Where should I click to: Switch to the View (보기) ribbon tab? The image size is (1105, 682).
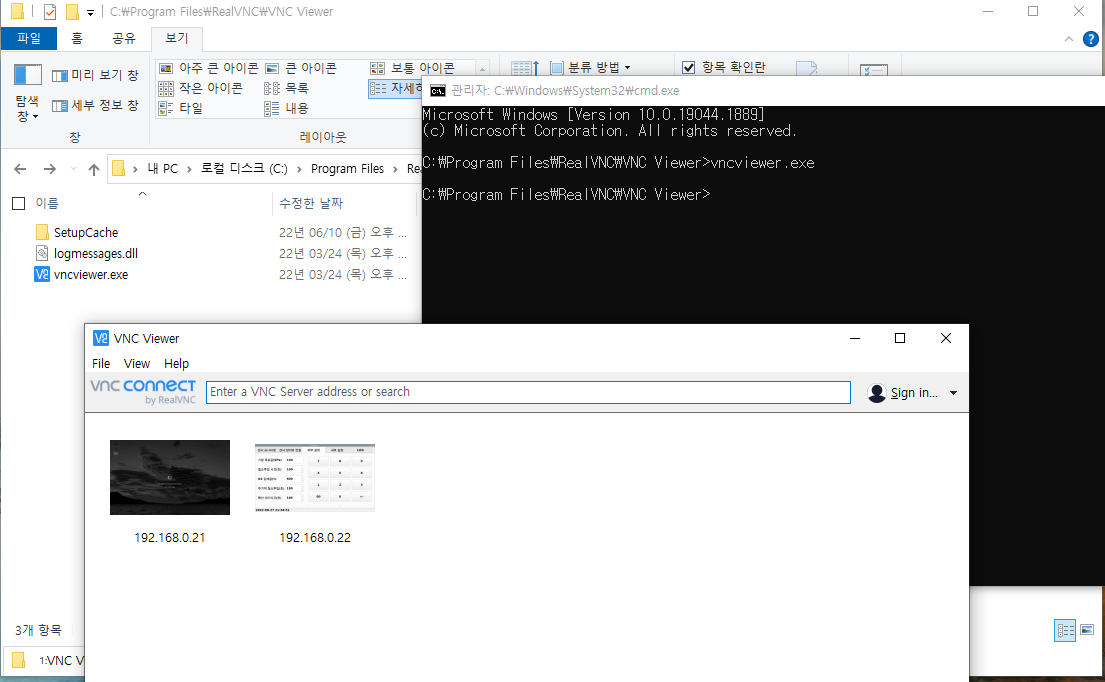177,38
